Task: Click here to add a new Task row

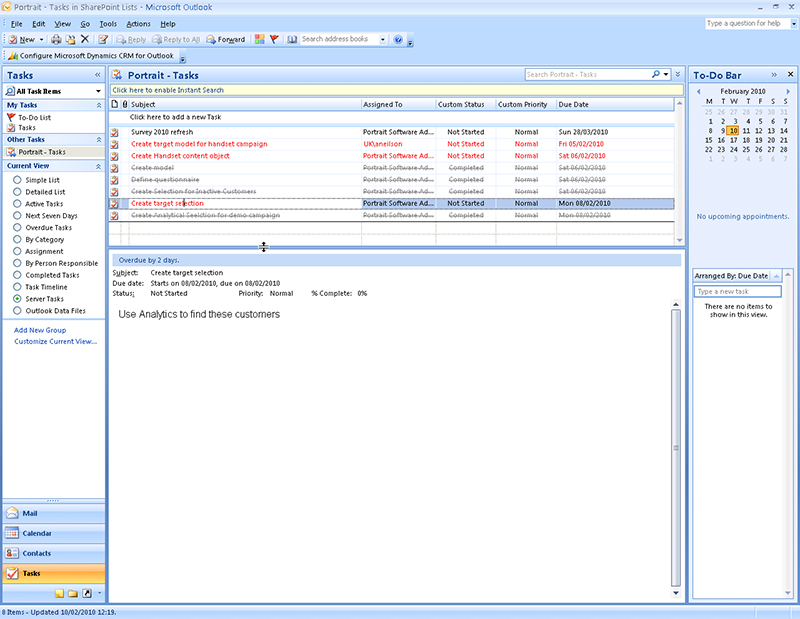Action: tap(391, 117)
